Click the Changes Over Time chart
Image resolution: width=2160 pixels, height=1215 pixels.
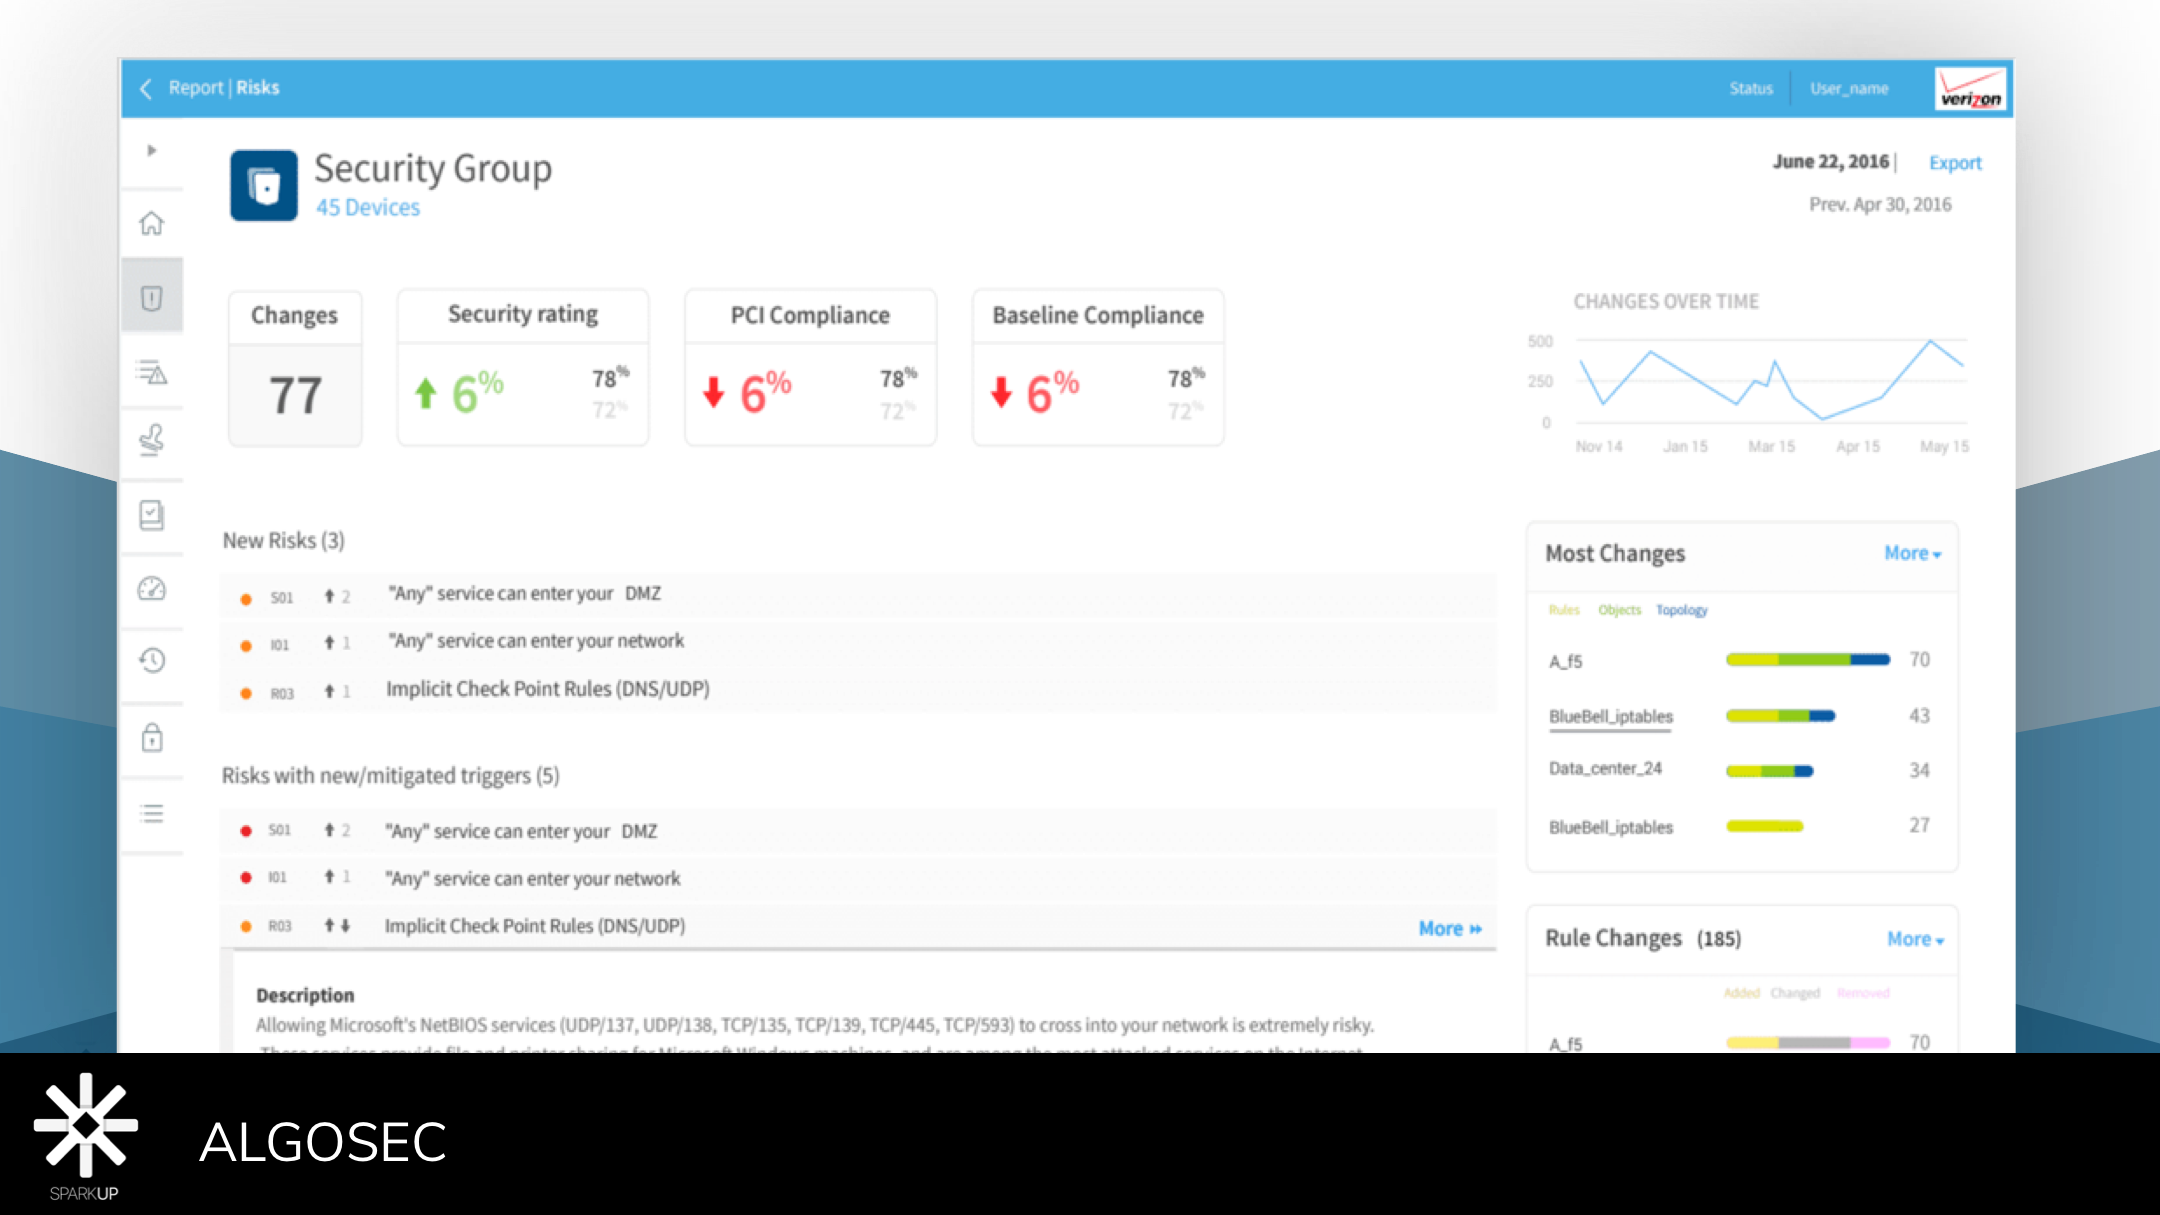pos(1772,382)
